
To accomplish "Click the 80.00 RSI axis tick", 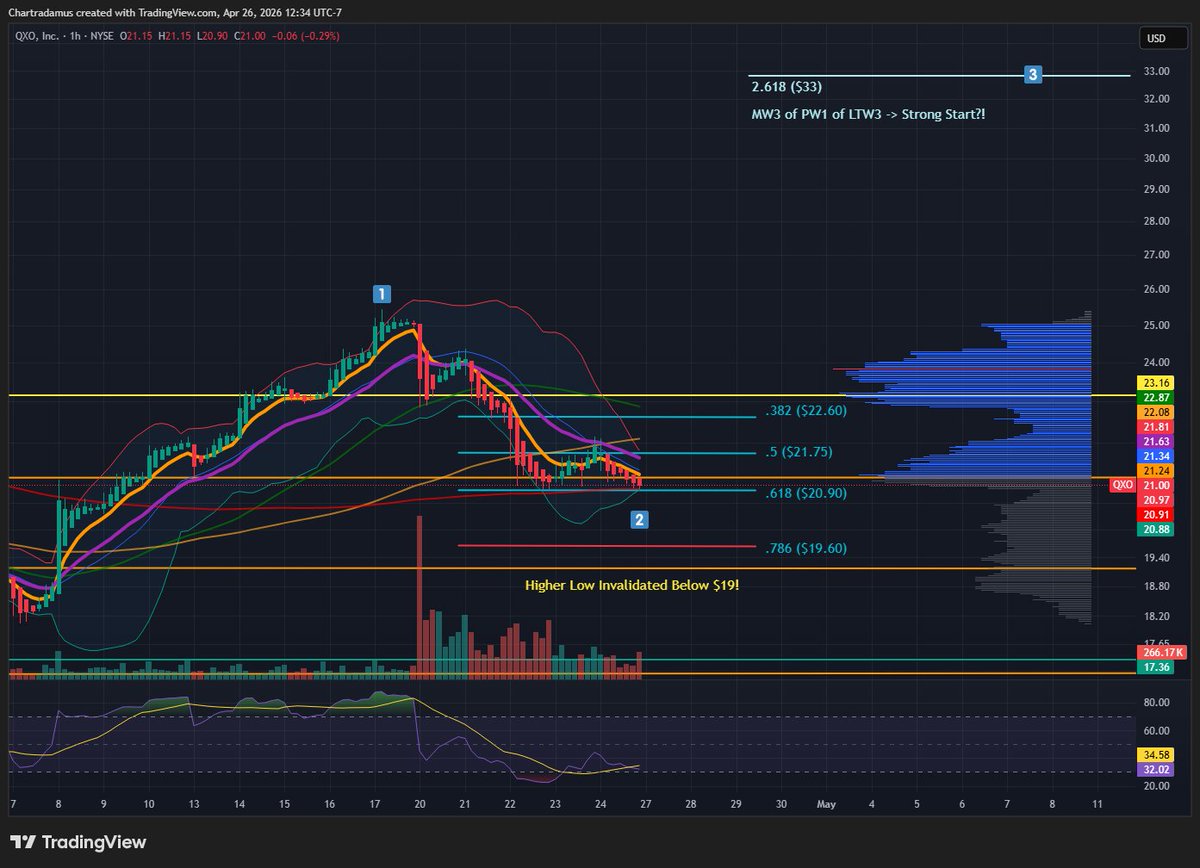I will point(1158,703).
